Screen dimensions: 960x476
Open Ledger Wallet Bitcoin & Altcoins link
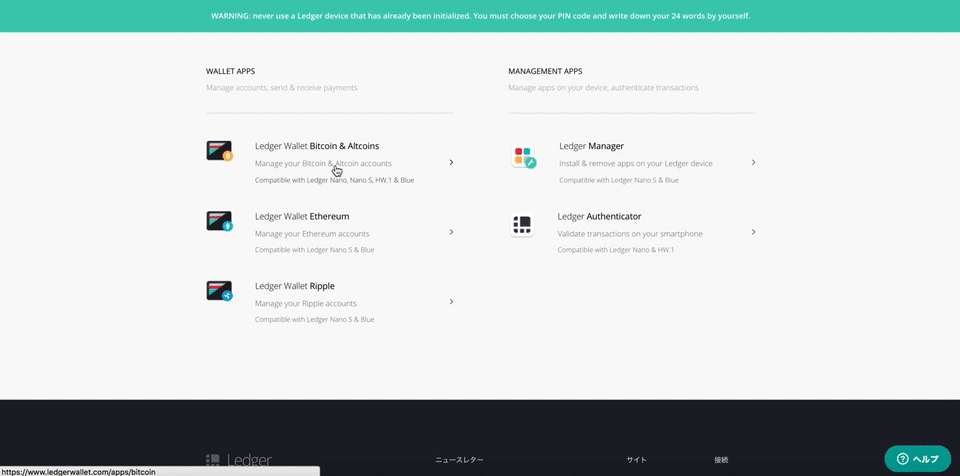(x=317, y=146)
